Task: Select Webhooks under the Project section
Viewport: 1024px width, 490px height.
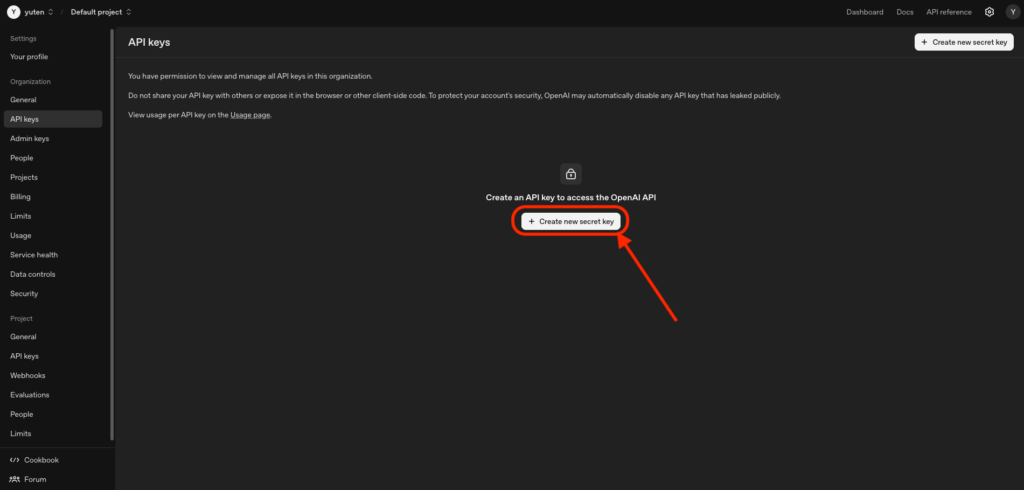Action: tap(28, 375)
